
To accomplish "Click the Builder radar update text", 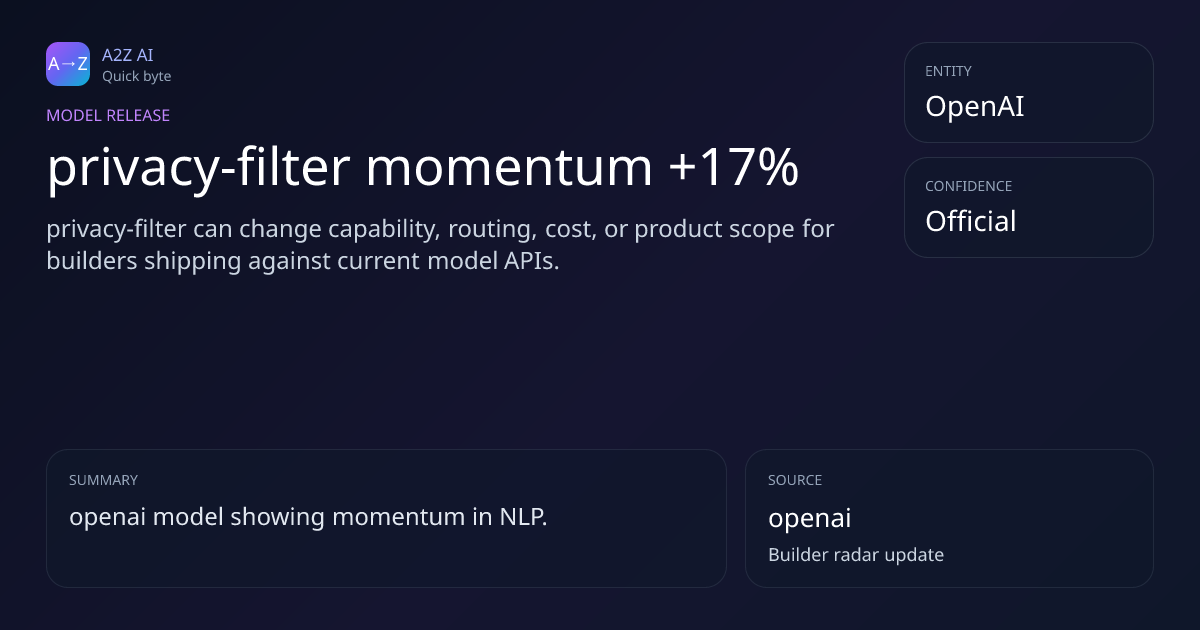I will click(x=855, y=554).
